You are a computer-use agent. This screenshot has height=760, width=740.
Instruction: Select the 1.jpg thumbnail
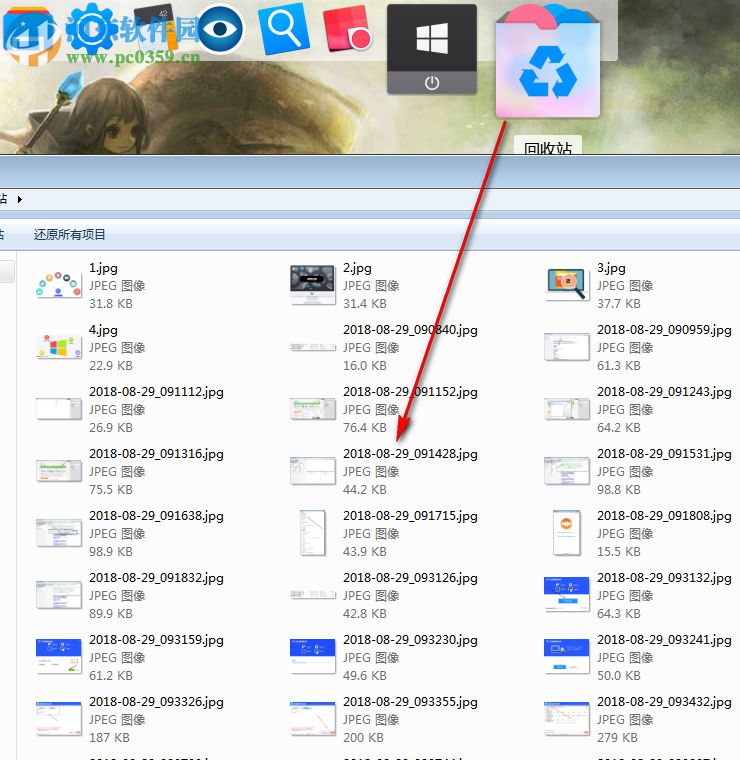click(59, 285)
